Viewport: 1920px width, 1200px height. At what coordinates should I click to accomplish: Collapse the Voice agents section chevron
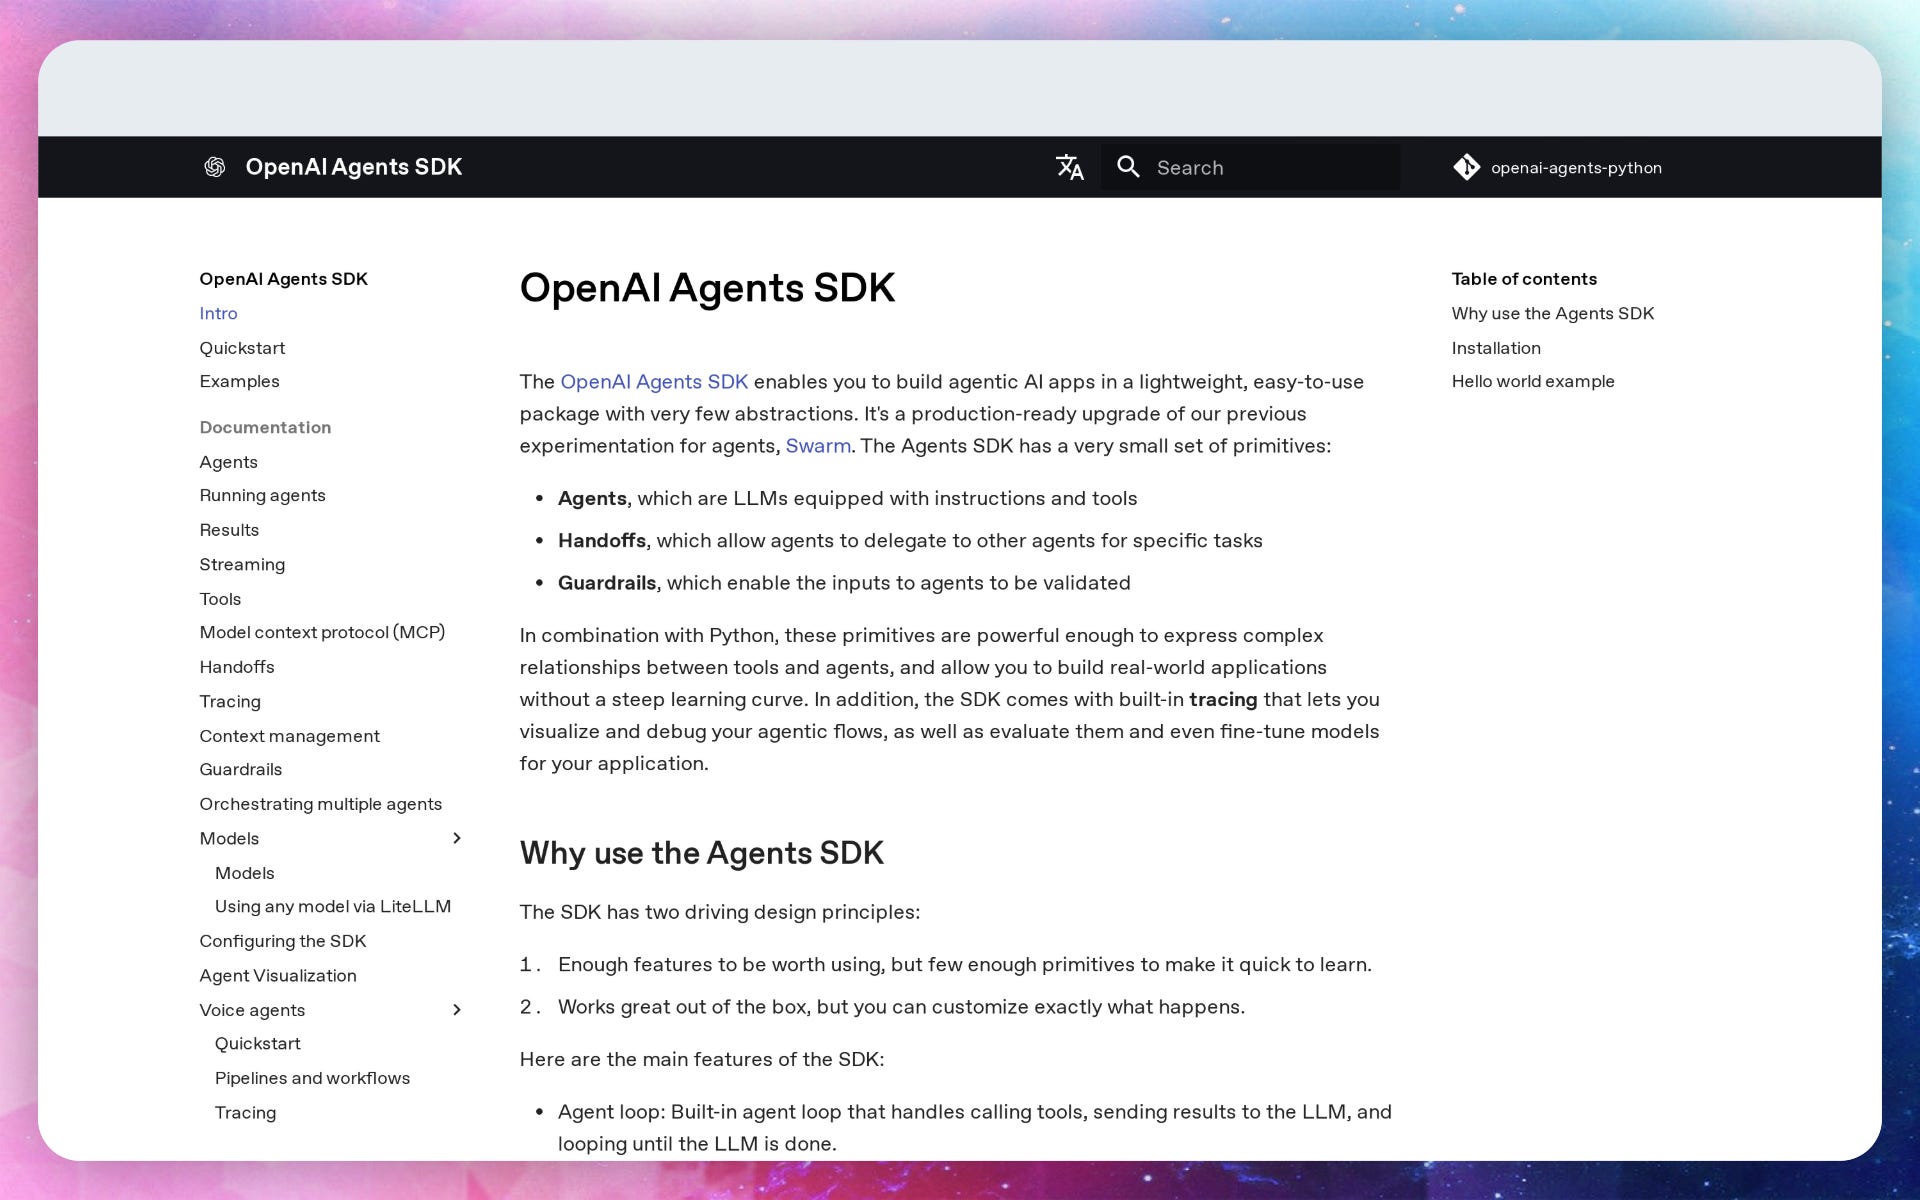point(457,1010)
